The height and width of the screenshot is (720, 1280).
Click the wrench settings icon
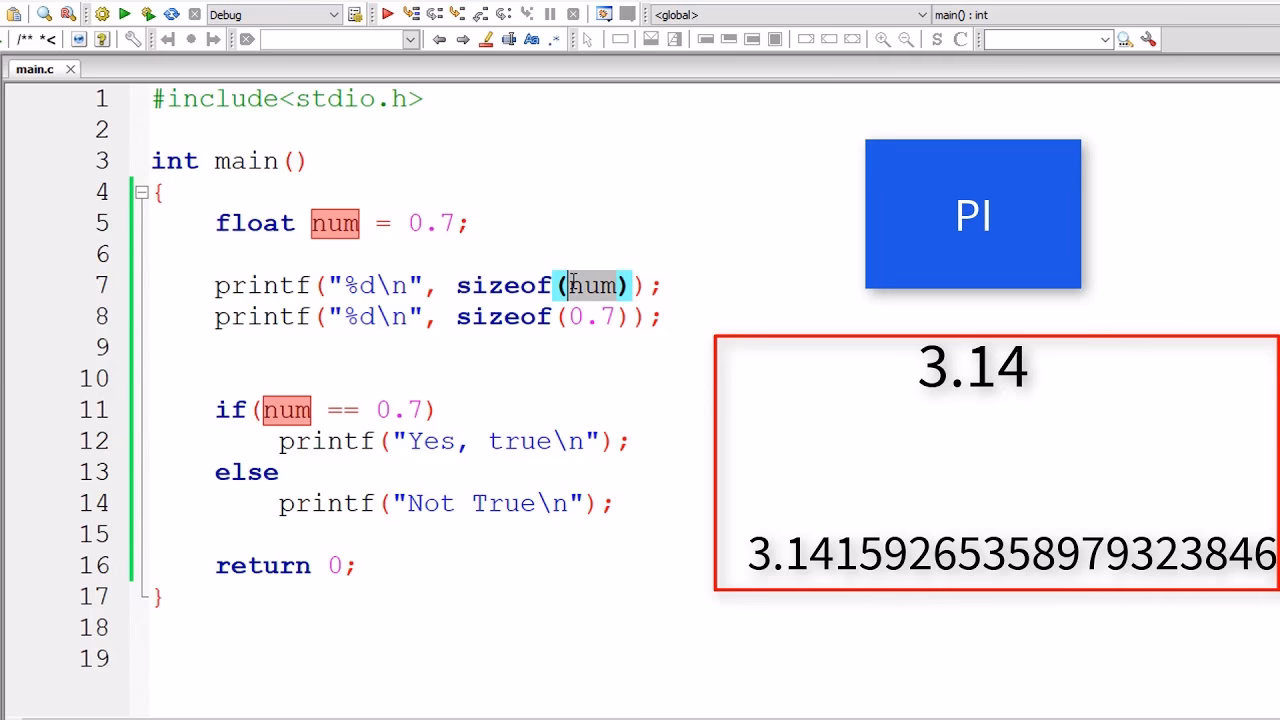pyautogui.click(x=133, y=39)
